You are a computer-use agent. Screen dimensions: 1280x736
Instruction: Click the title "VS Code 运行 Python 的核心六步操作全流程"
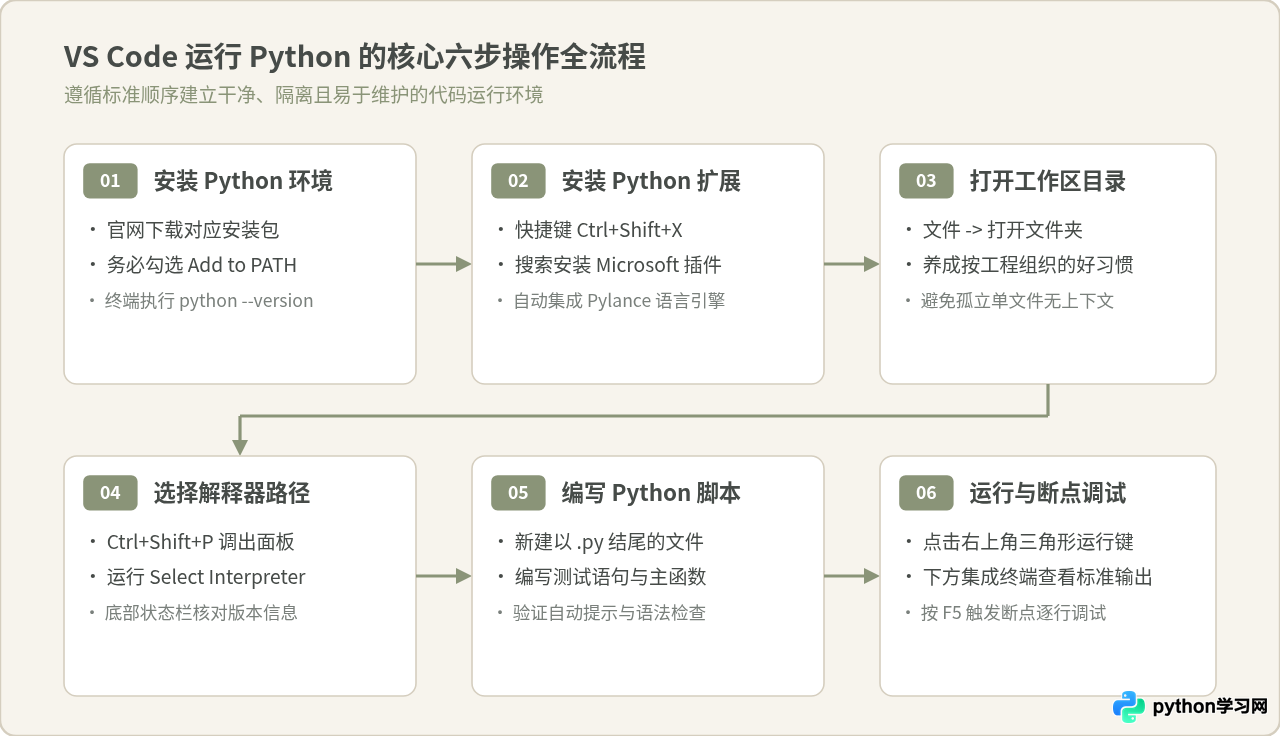pyautogui.click(x=355, y=57)
